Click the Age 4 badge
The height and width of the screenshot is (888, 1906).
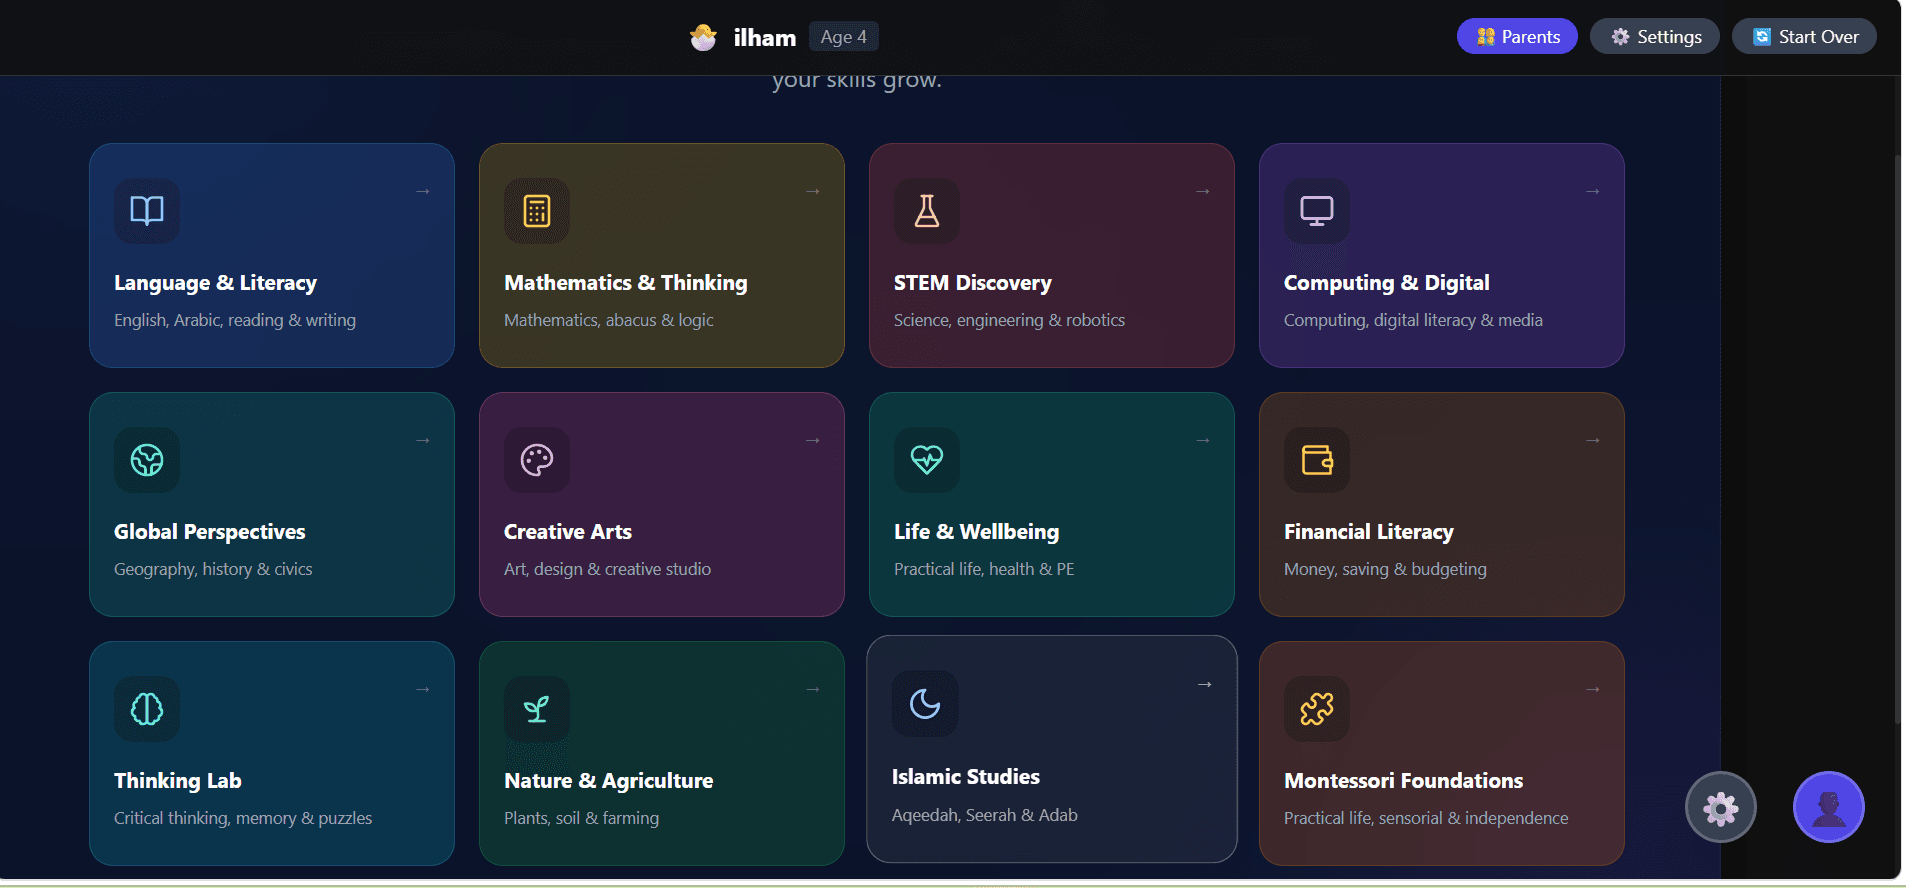click(844, 37)
